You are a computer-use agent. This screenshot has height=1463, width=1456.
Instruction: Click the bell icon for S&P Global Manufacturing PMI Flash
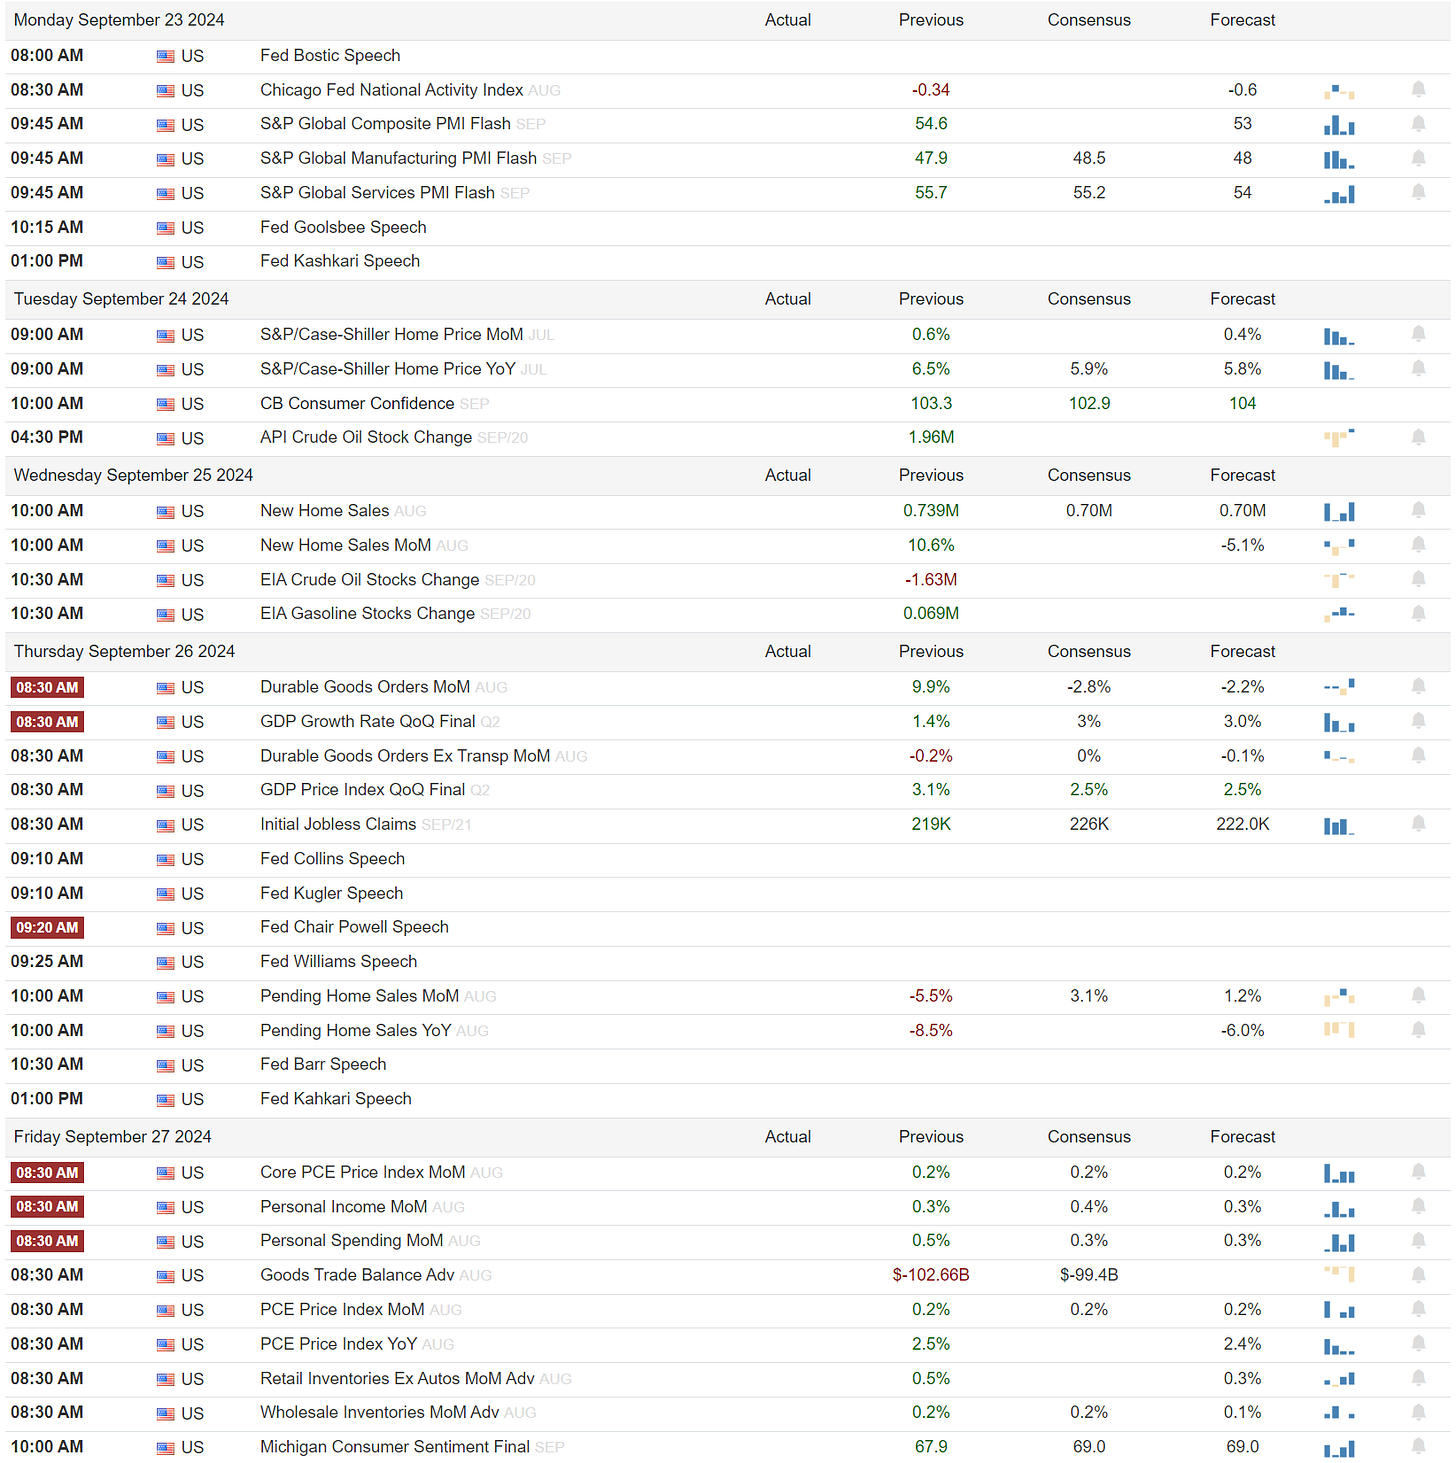click(x=1418, y=158)
